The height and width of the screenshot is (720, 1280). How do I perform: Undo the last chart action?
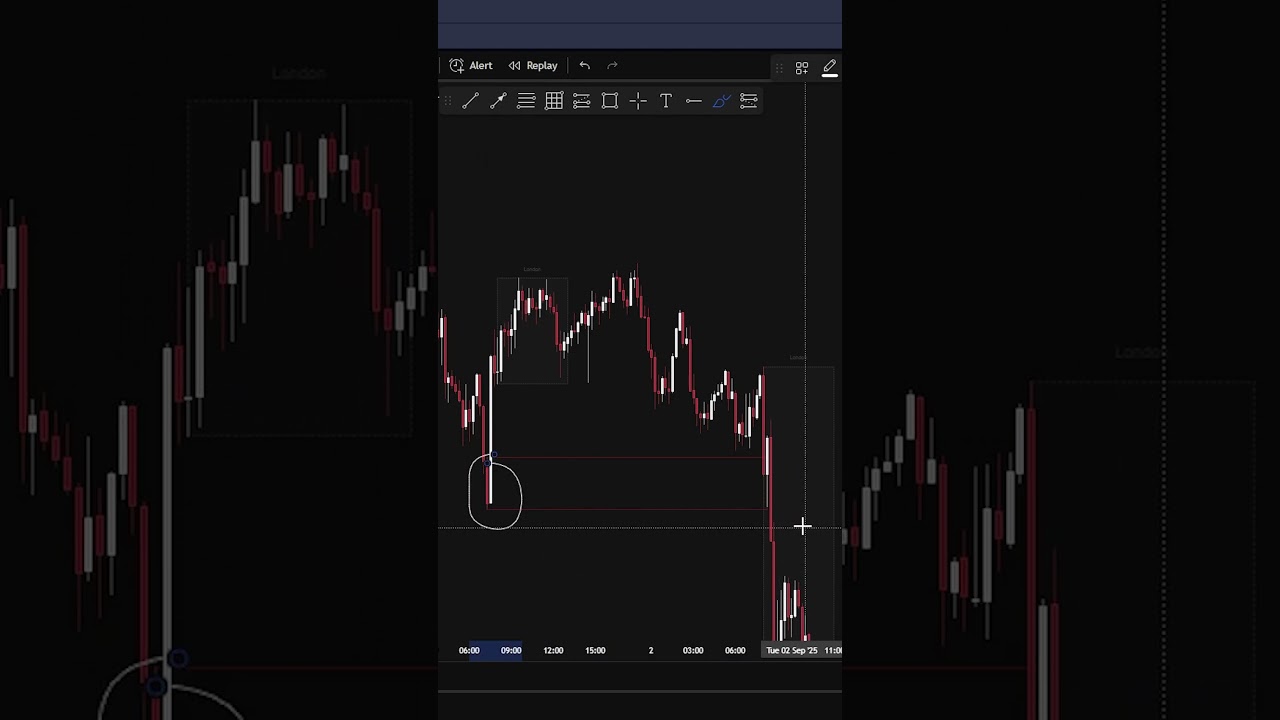click(x=585, y=66)
